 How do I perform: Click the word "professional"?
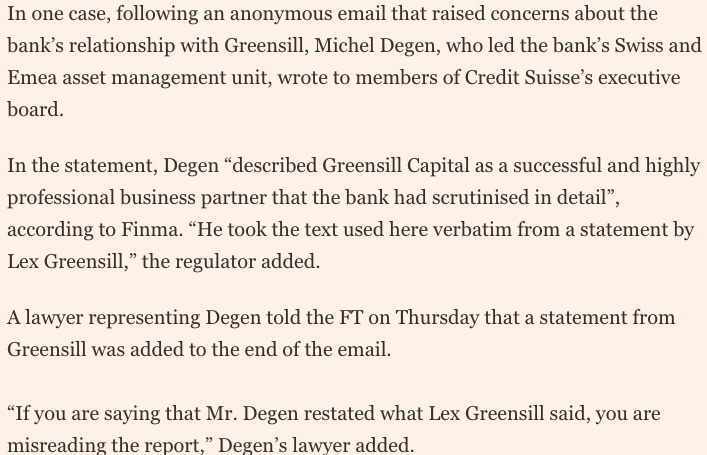61,198
